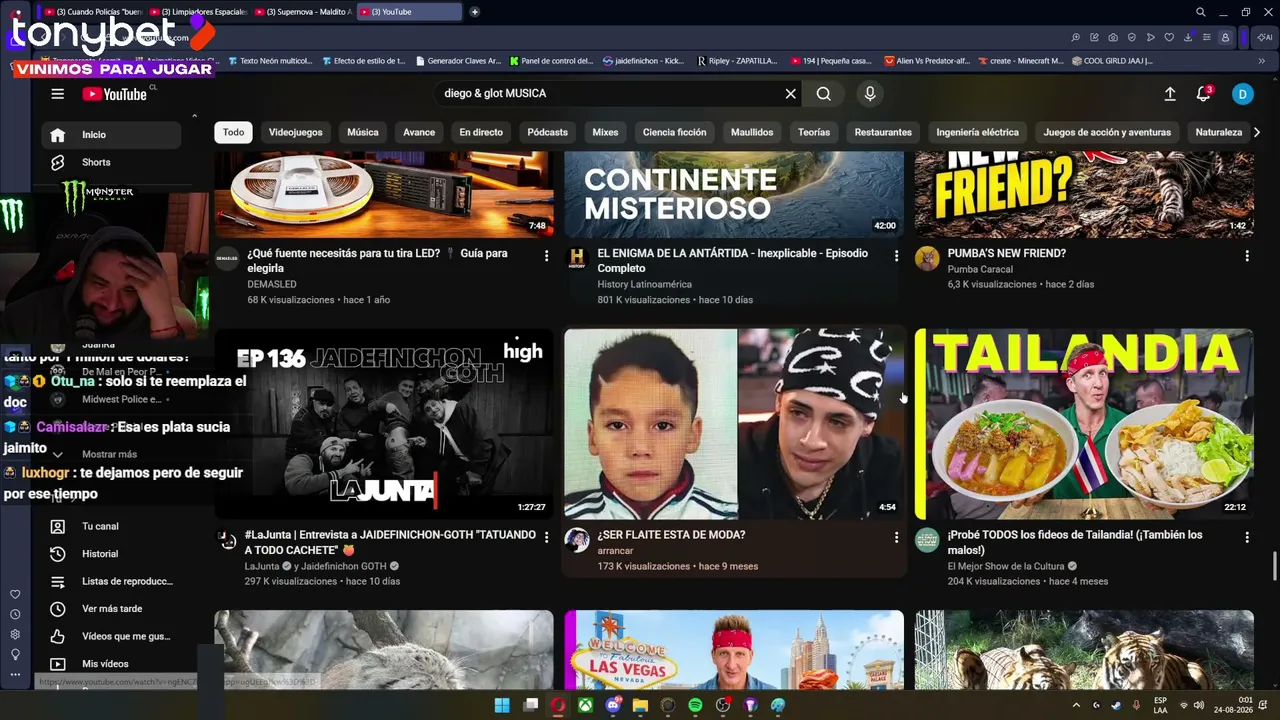1280x720 pixels.
Task: Open options for EL ENIGMA DE LA ANTÁRTIDA
Action: (896, 256)
